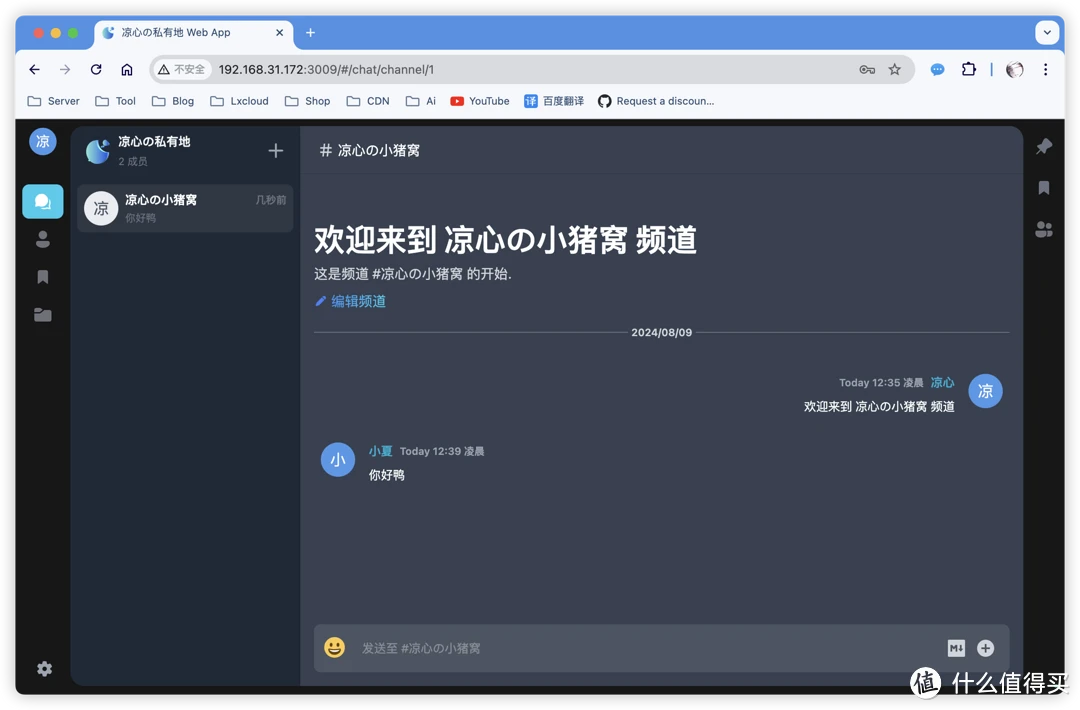1080x710 pixels.
Task: Show pinned messages via the pin icon
Action: pyautogui.click(x=1043, y=146)
